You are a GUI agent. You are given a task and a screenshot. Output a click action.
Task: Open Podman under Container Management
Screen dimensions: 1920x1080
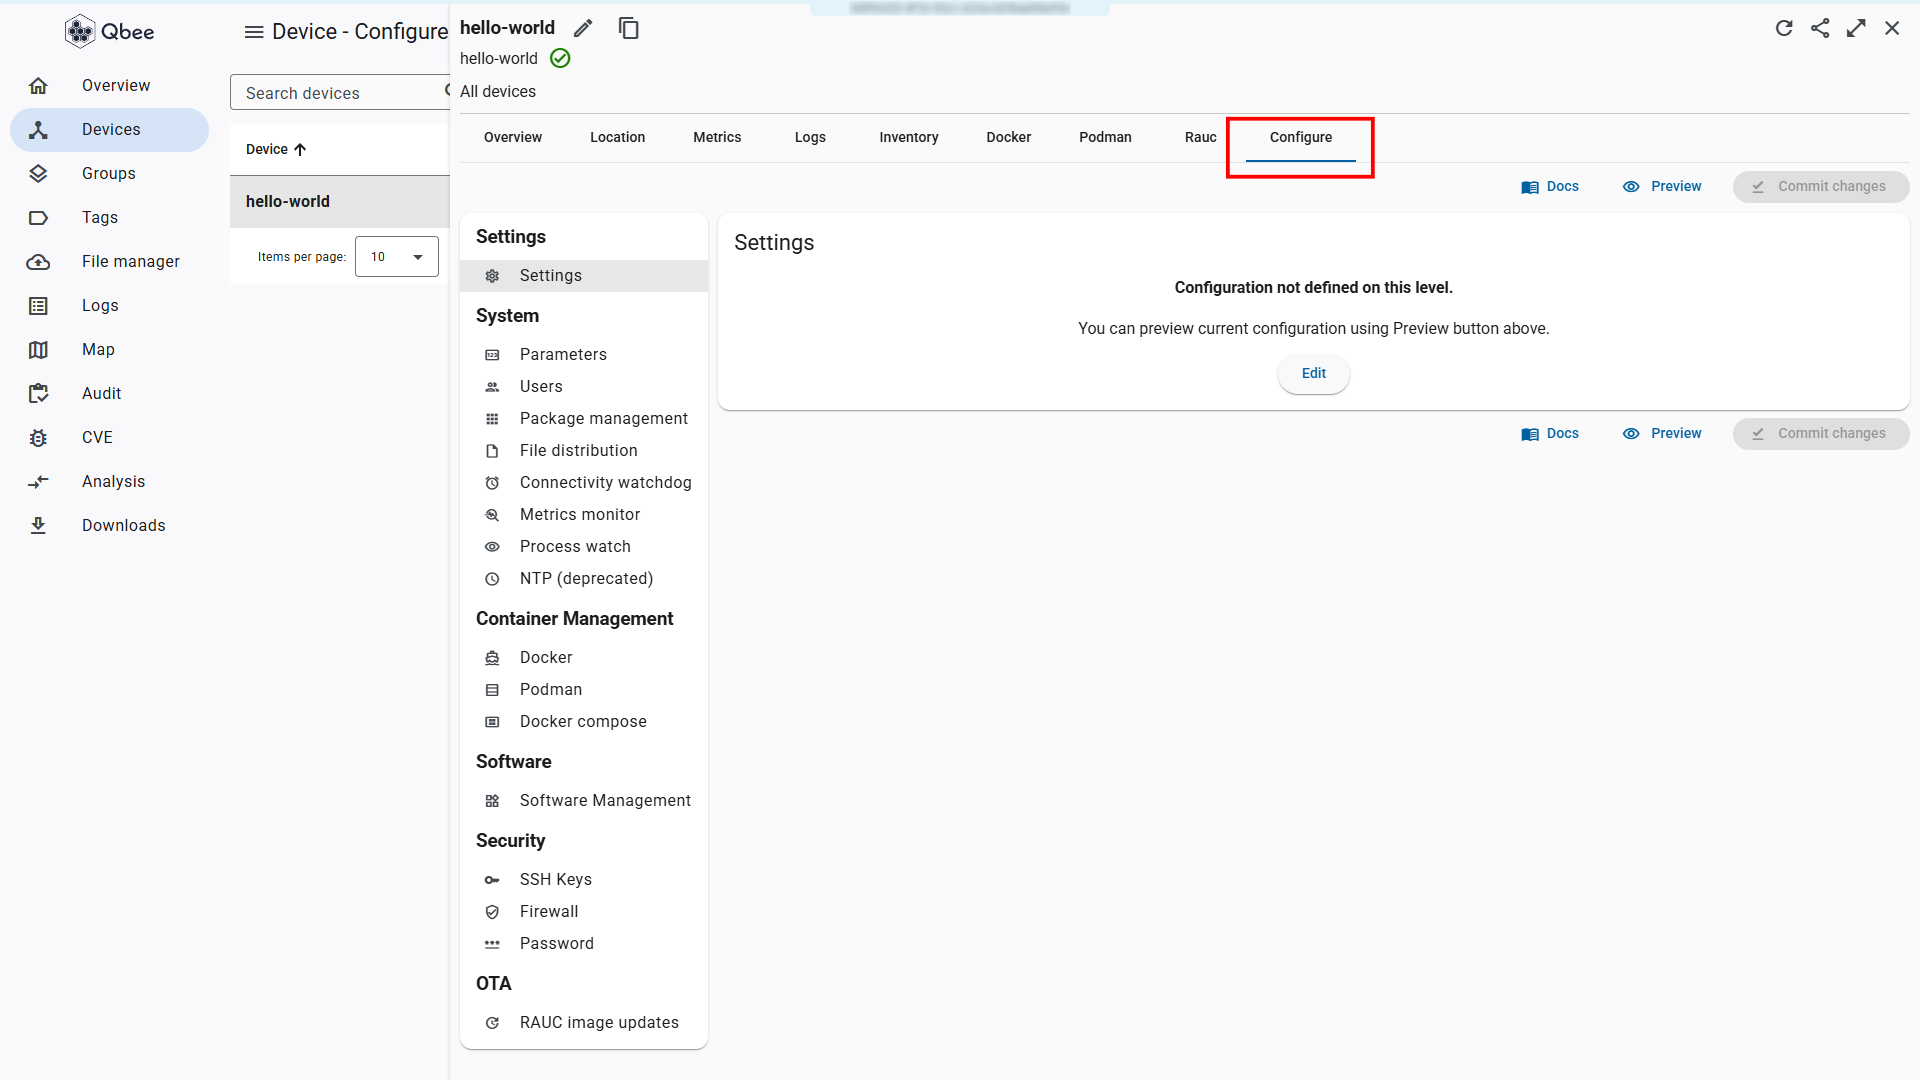[x=584, y=690]
